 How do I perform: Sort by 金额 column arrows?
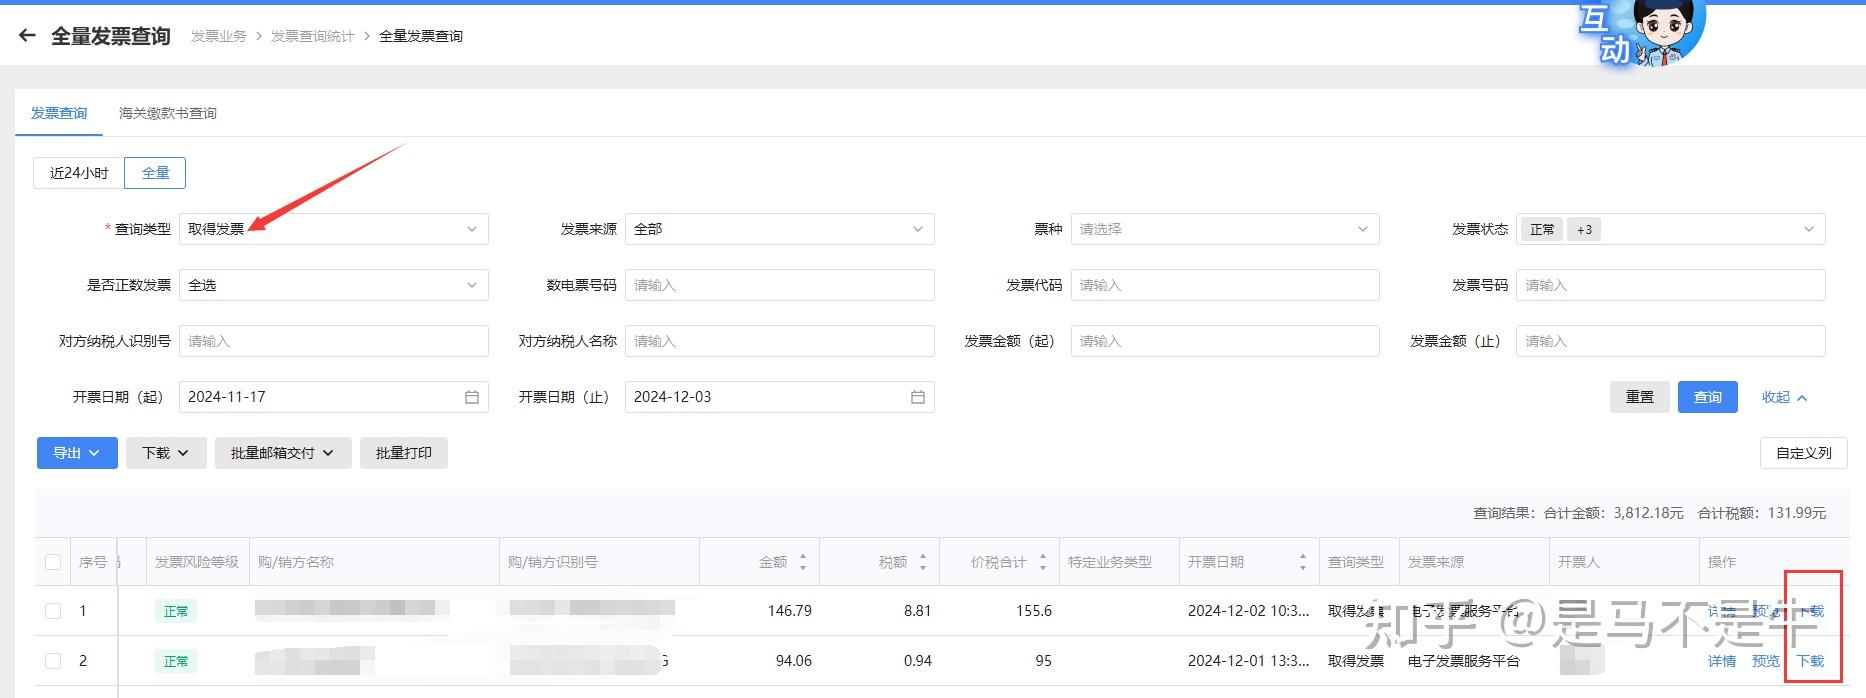[x=803, y=562]
